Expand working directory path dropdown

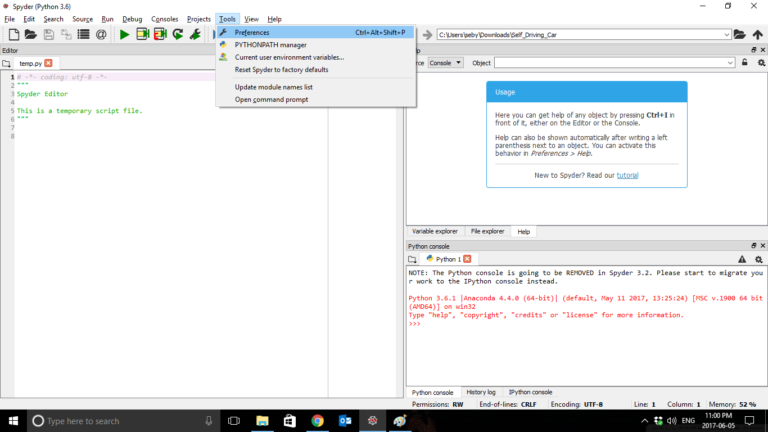(726, 35)
